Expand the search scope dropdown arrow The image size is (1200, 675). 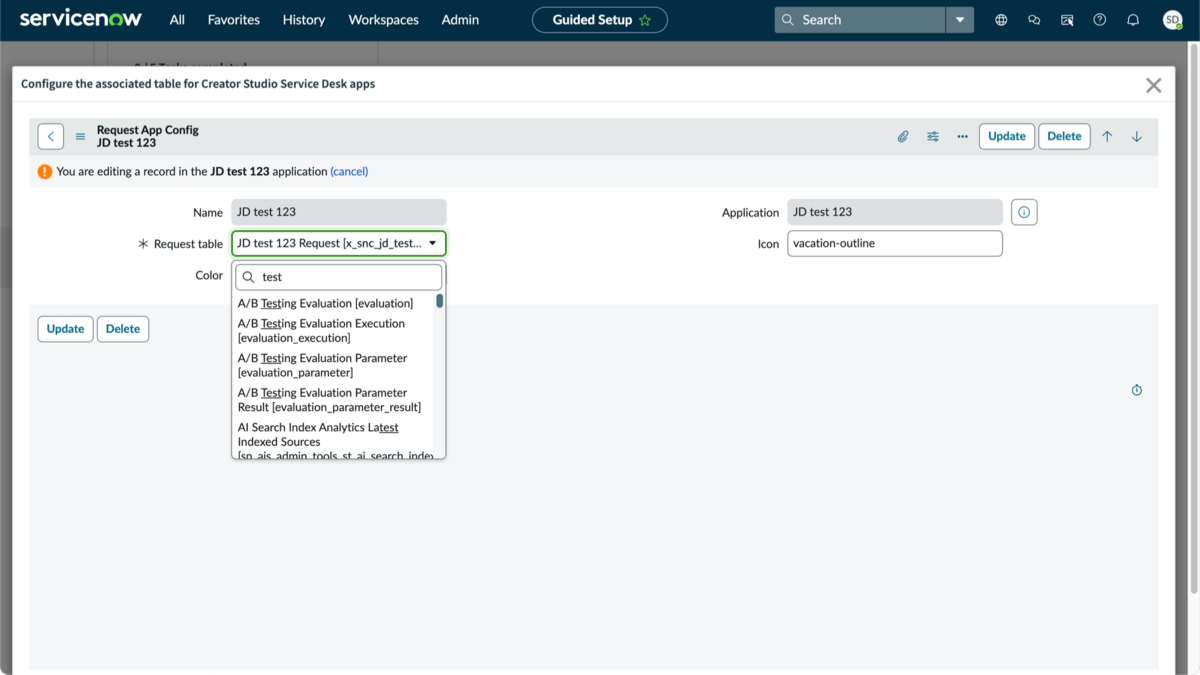pos(960,20)
